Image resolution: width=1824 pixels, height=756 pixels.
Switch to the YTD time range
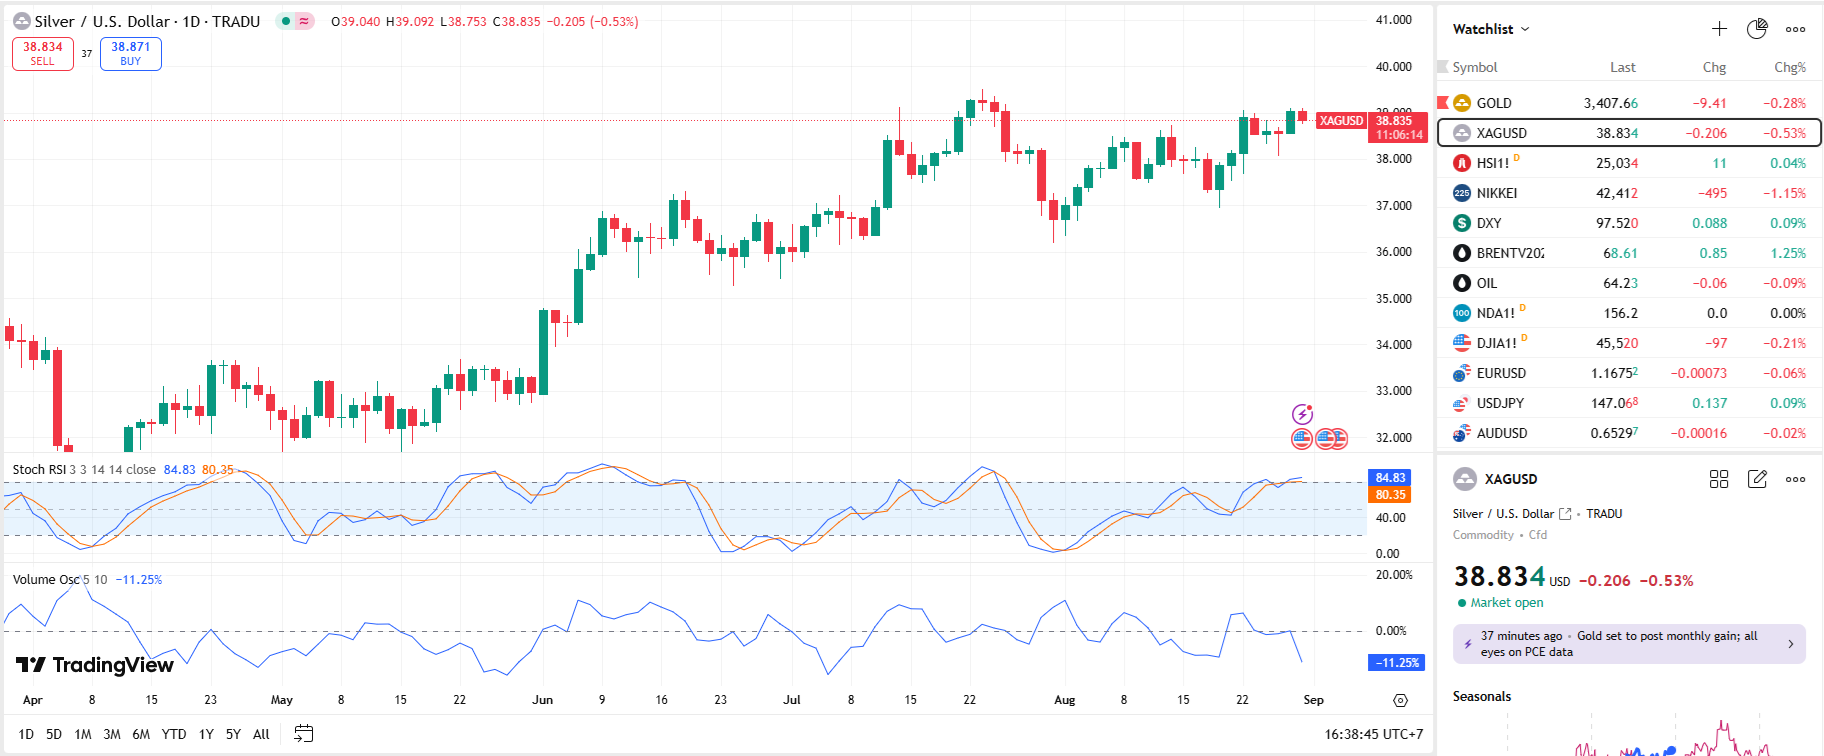pyautogui.click(x=174, y=734)
